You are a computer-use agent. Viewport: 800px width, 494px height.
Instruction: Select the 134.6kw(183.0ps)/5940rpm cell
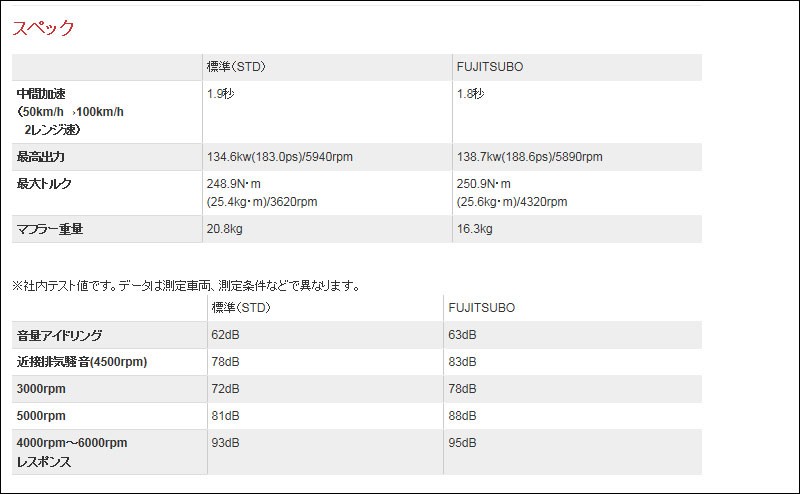pyautogui.click(x=279, y=157)
